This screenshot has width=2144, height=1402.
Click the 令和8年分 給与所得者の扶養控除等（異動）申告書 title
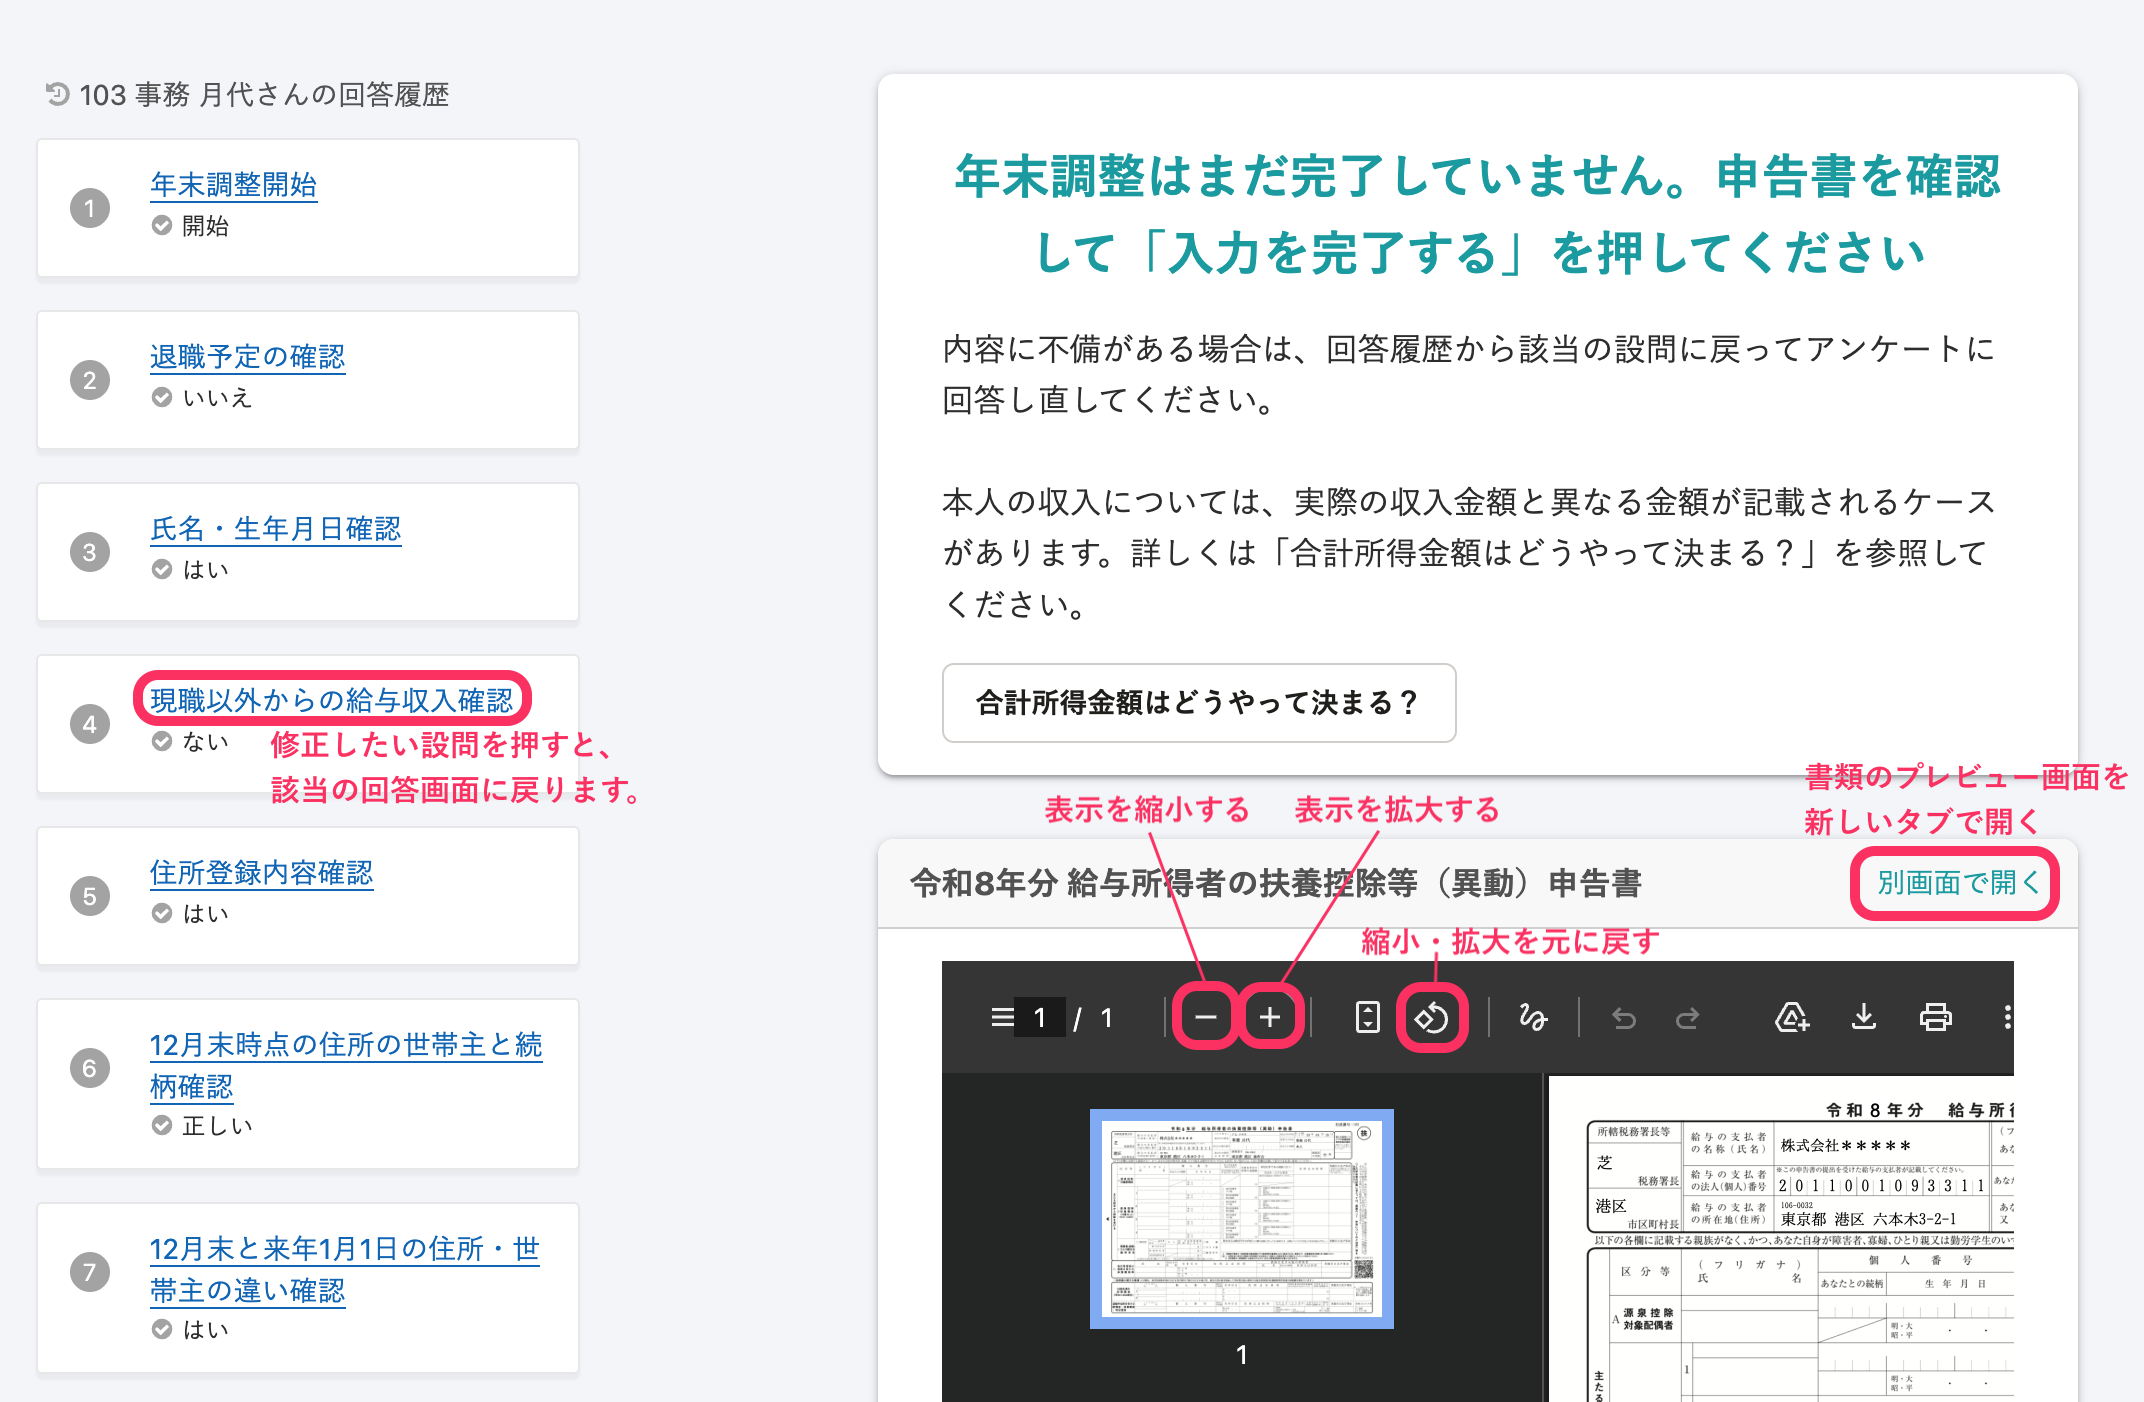tap(1275, 883)
